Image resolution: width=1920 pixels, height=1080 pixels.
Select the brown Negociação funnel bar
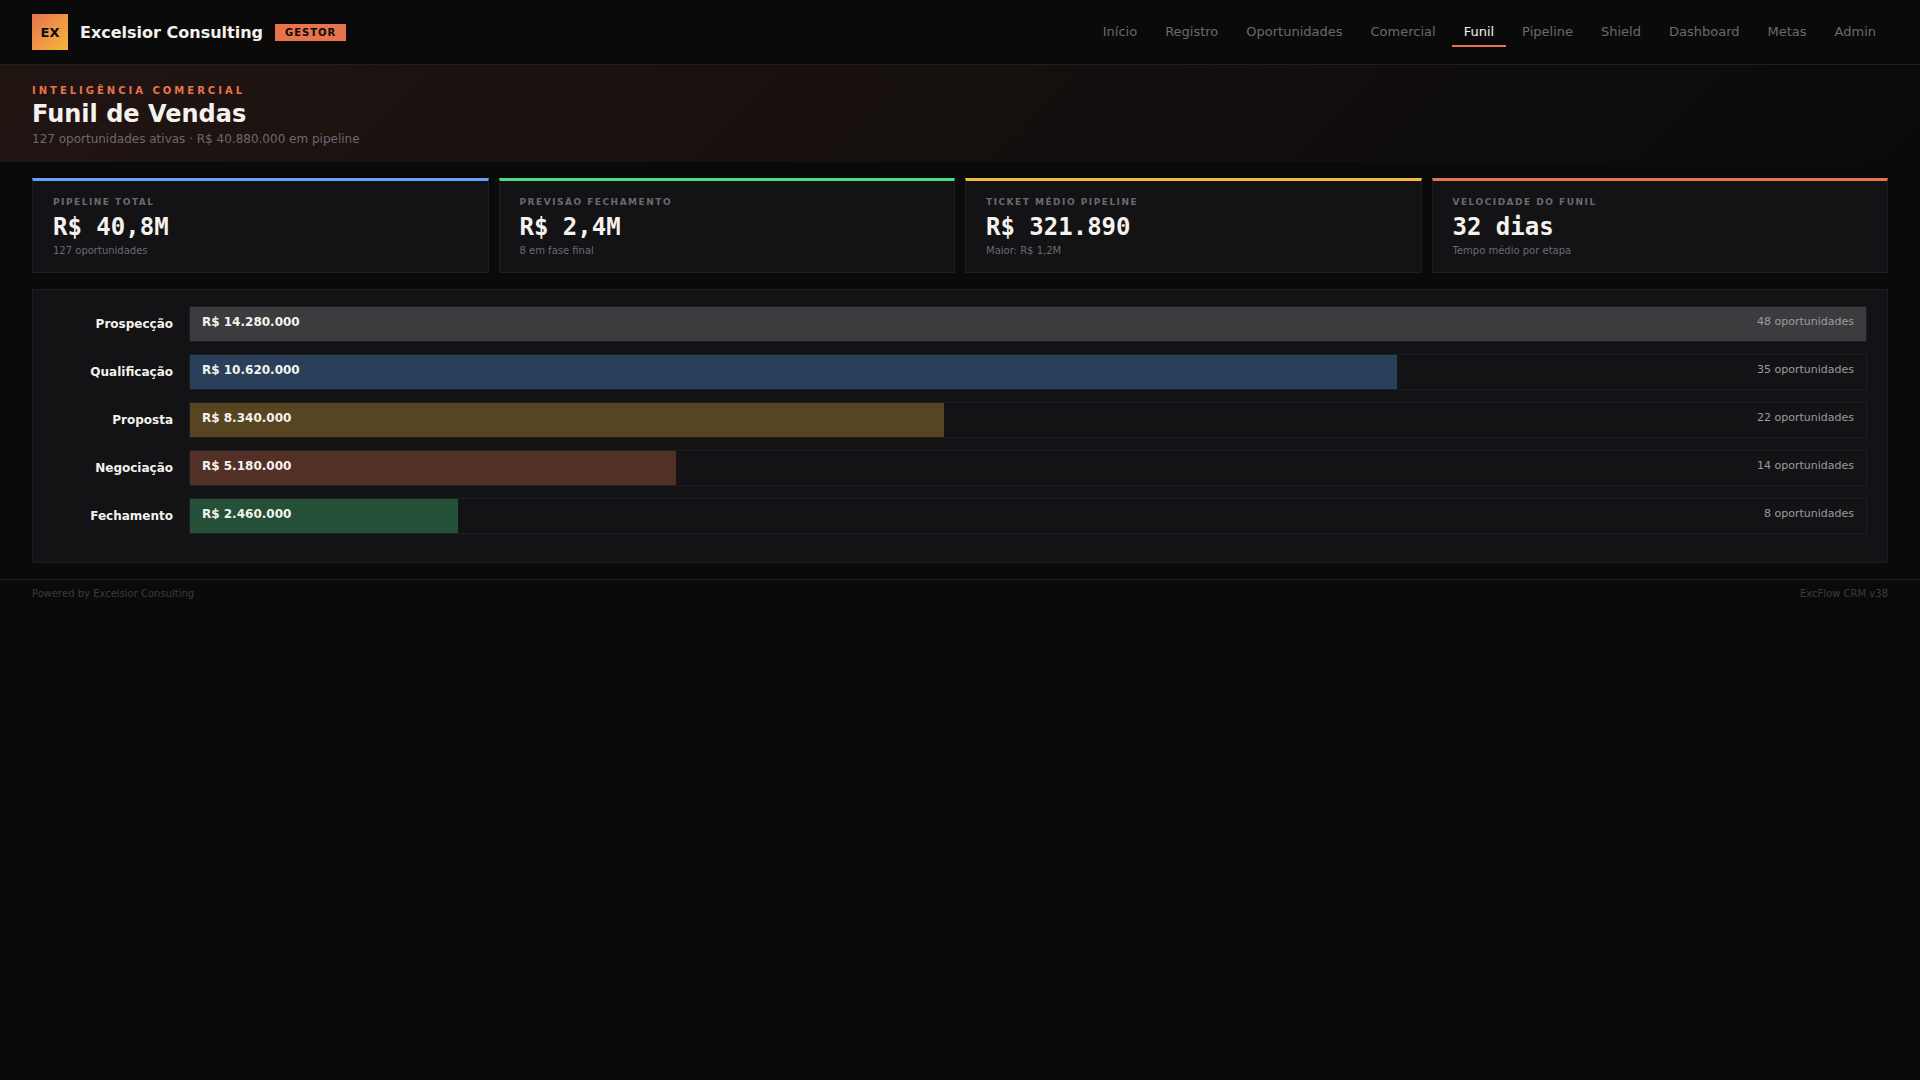(432, 468)
